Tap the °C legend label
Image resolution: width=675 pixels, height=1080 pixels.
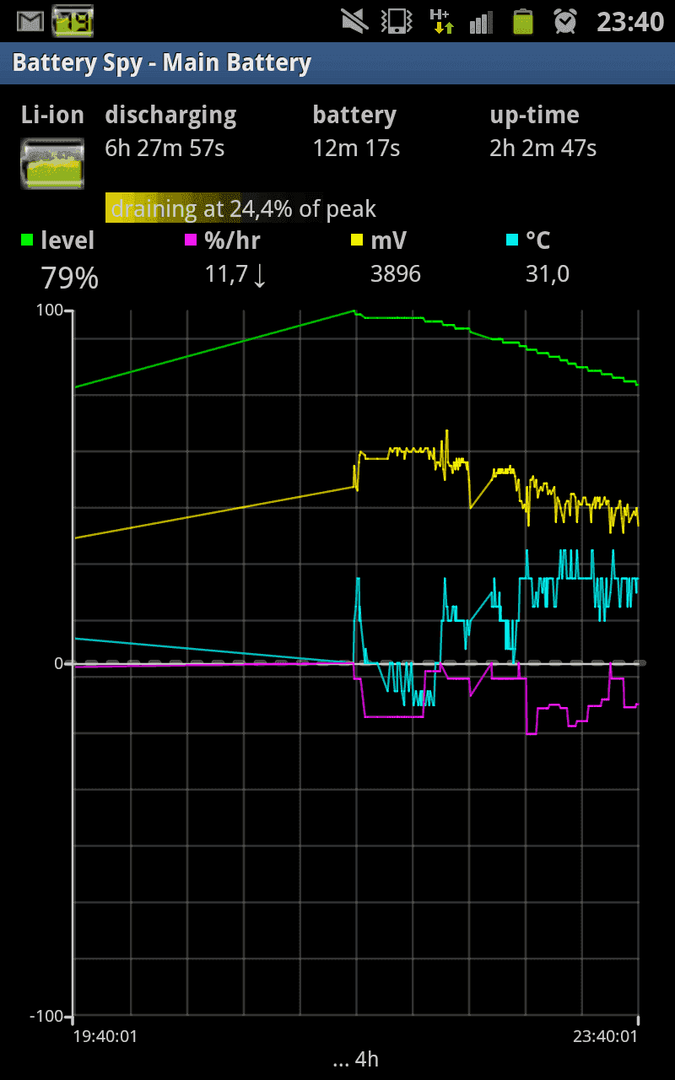pos(538,240)
